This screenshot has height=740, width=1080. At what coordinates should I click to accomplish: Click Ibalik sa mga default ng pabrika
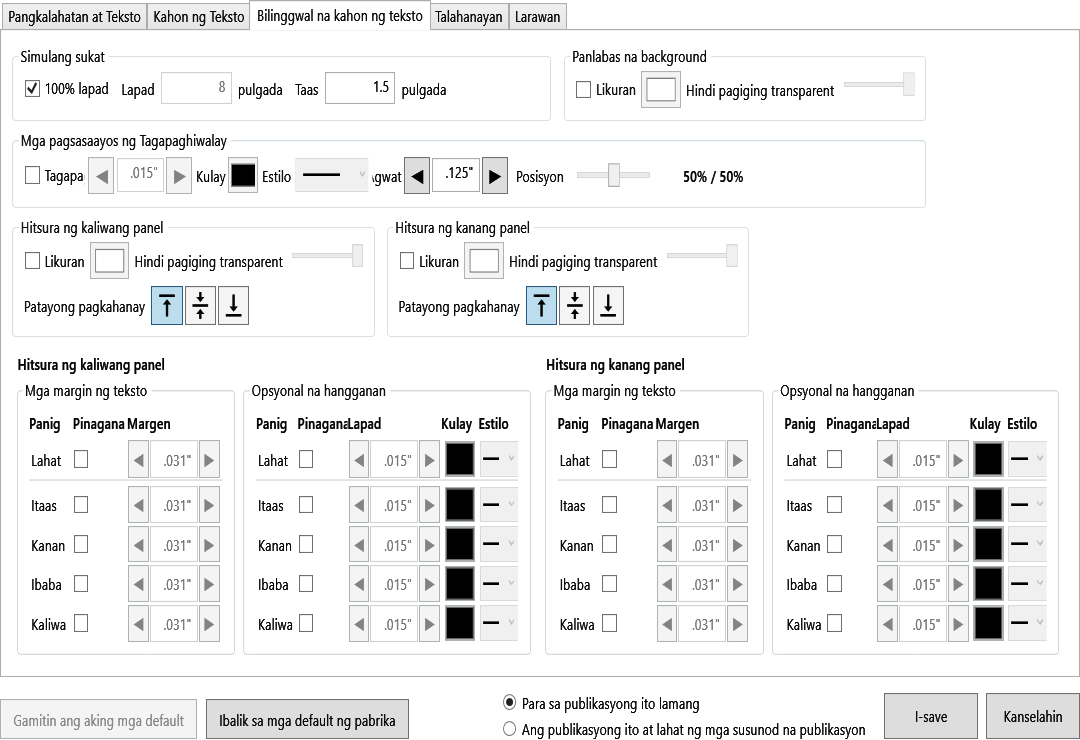pos(307,720)
